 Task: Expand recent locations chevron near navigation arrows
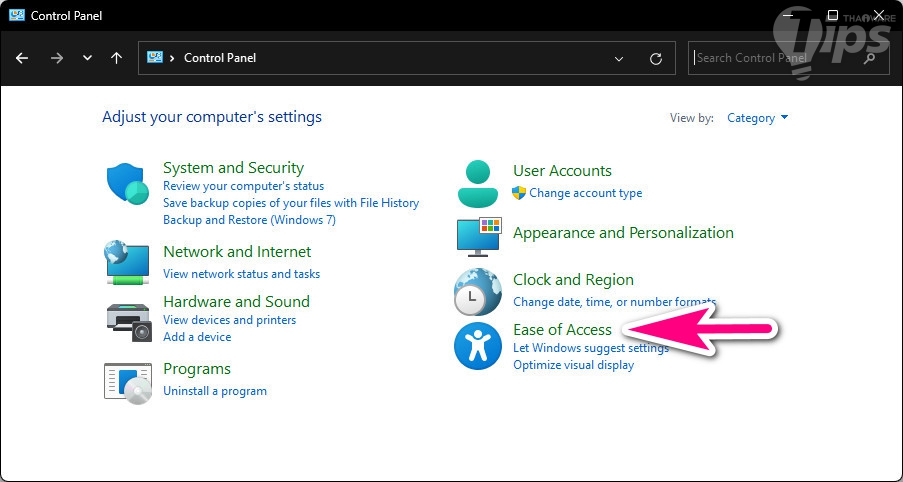pos(87,58)
